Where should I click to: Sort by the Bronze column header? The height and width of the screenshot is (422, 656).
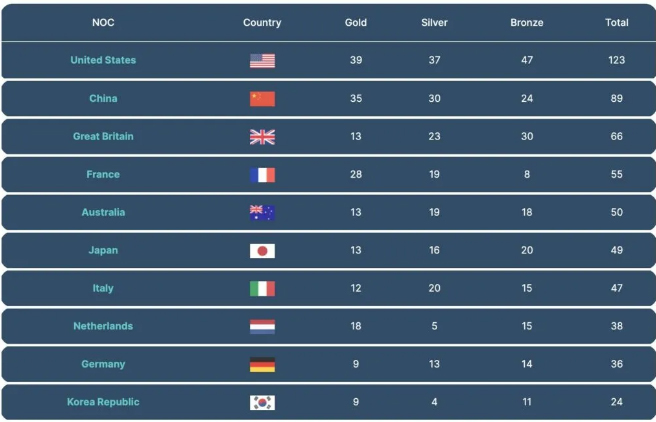tap(526, 23)
